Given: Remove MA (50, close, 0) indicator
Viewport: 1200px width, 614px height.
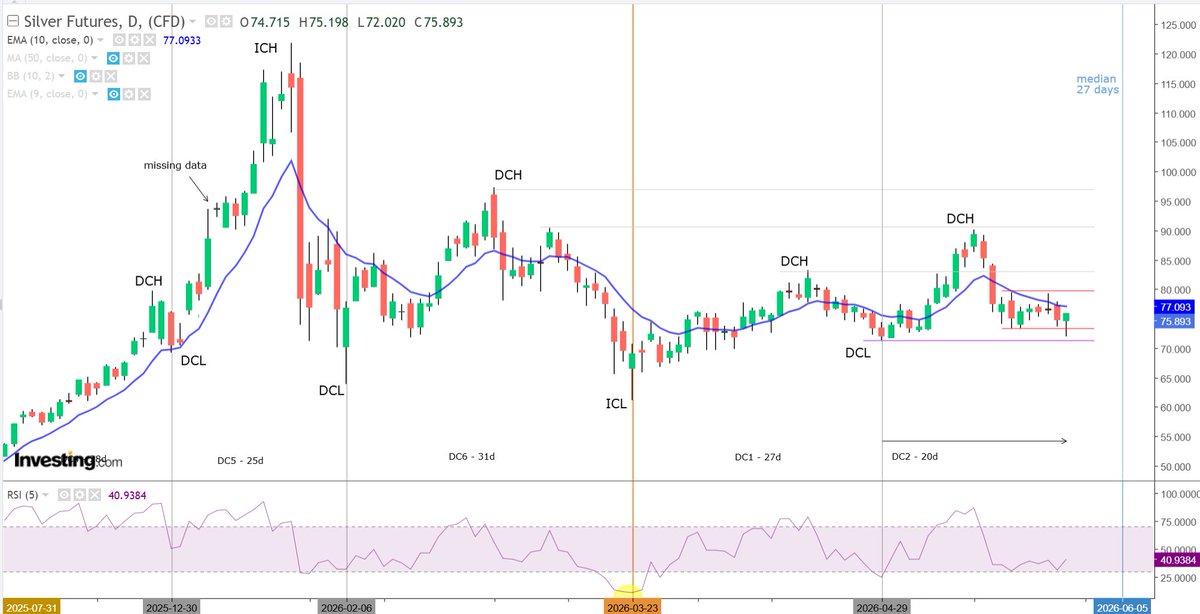Looking at the screenshot, I should coord(143,59).
